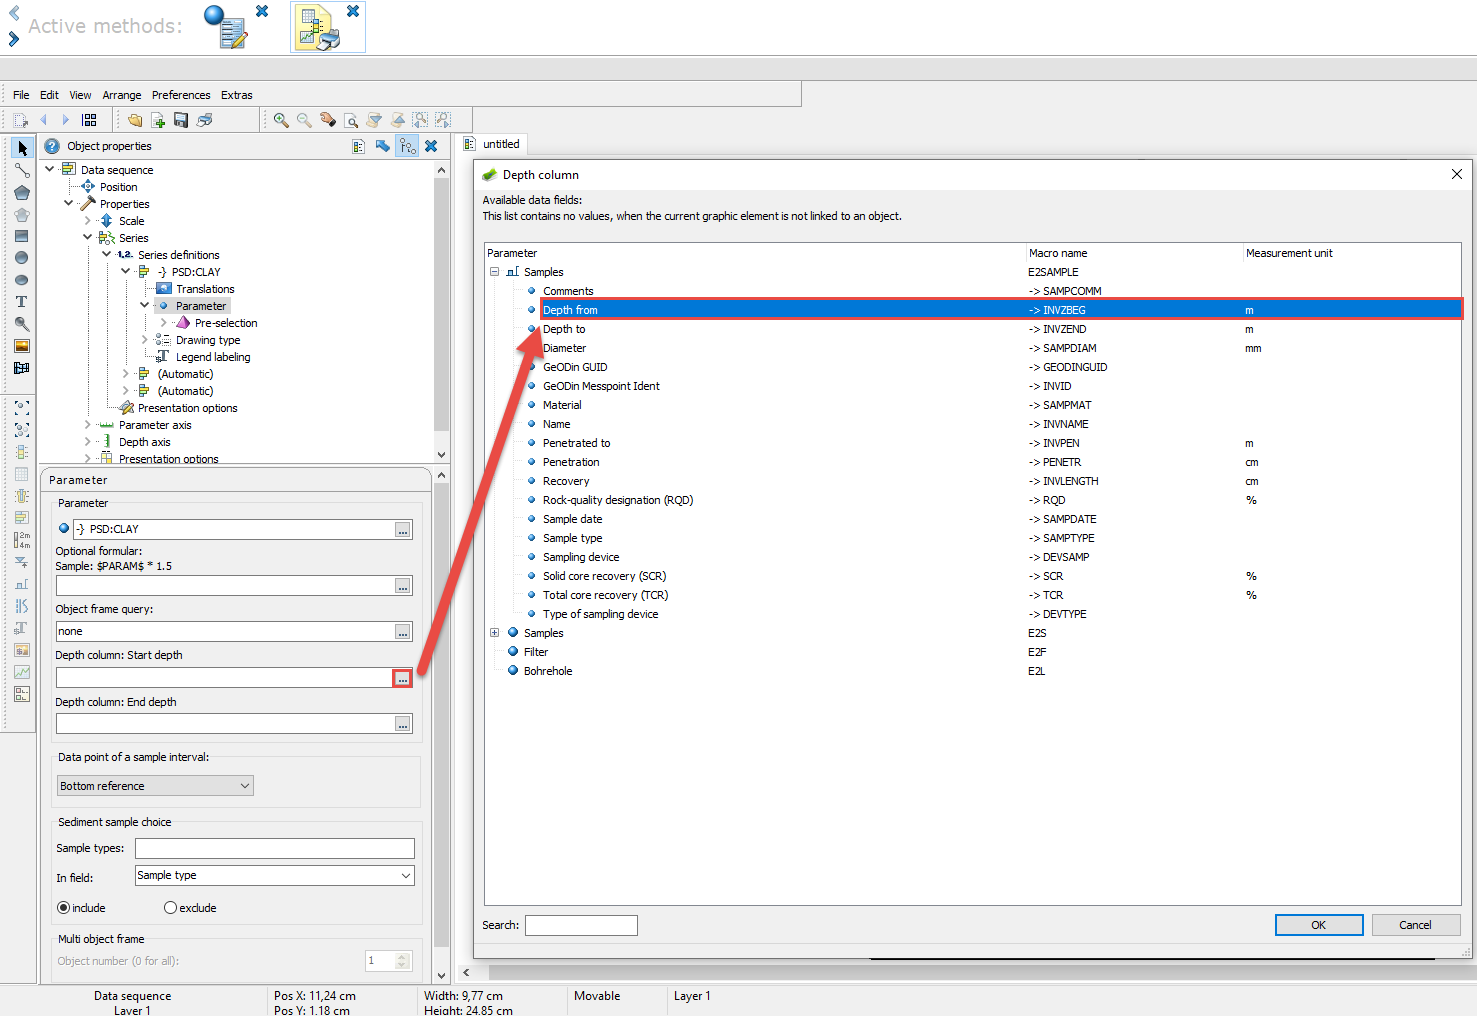Click the open folder toolbar icon
Viewport: 1477px width, 1016px height.
pos(135,120)
